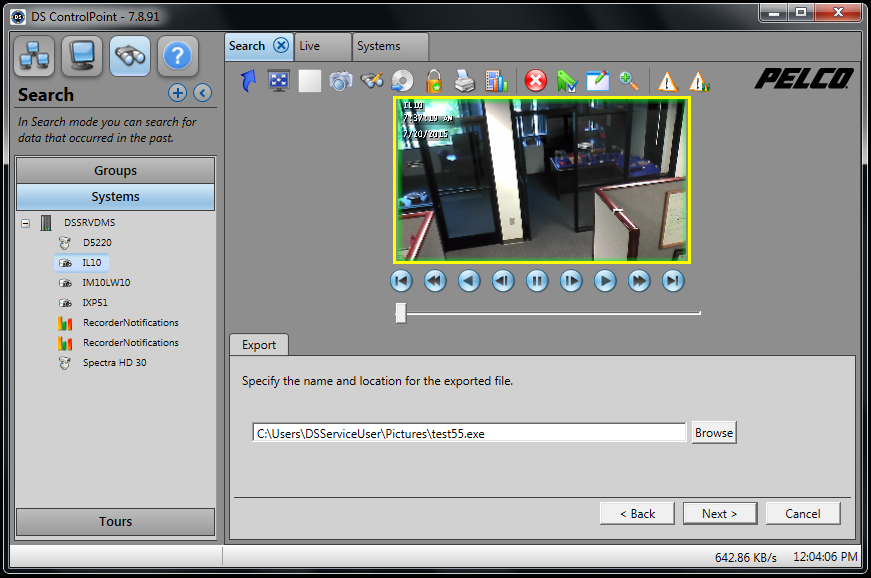Click the printer icon
Image resolution: width=871 pixels, height=578 pixels.
coord(464,81)
